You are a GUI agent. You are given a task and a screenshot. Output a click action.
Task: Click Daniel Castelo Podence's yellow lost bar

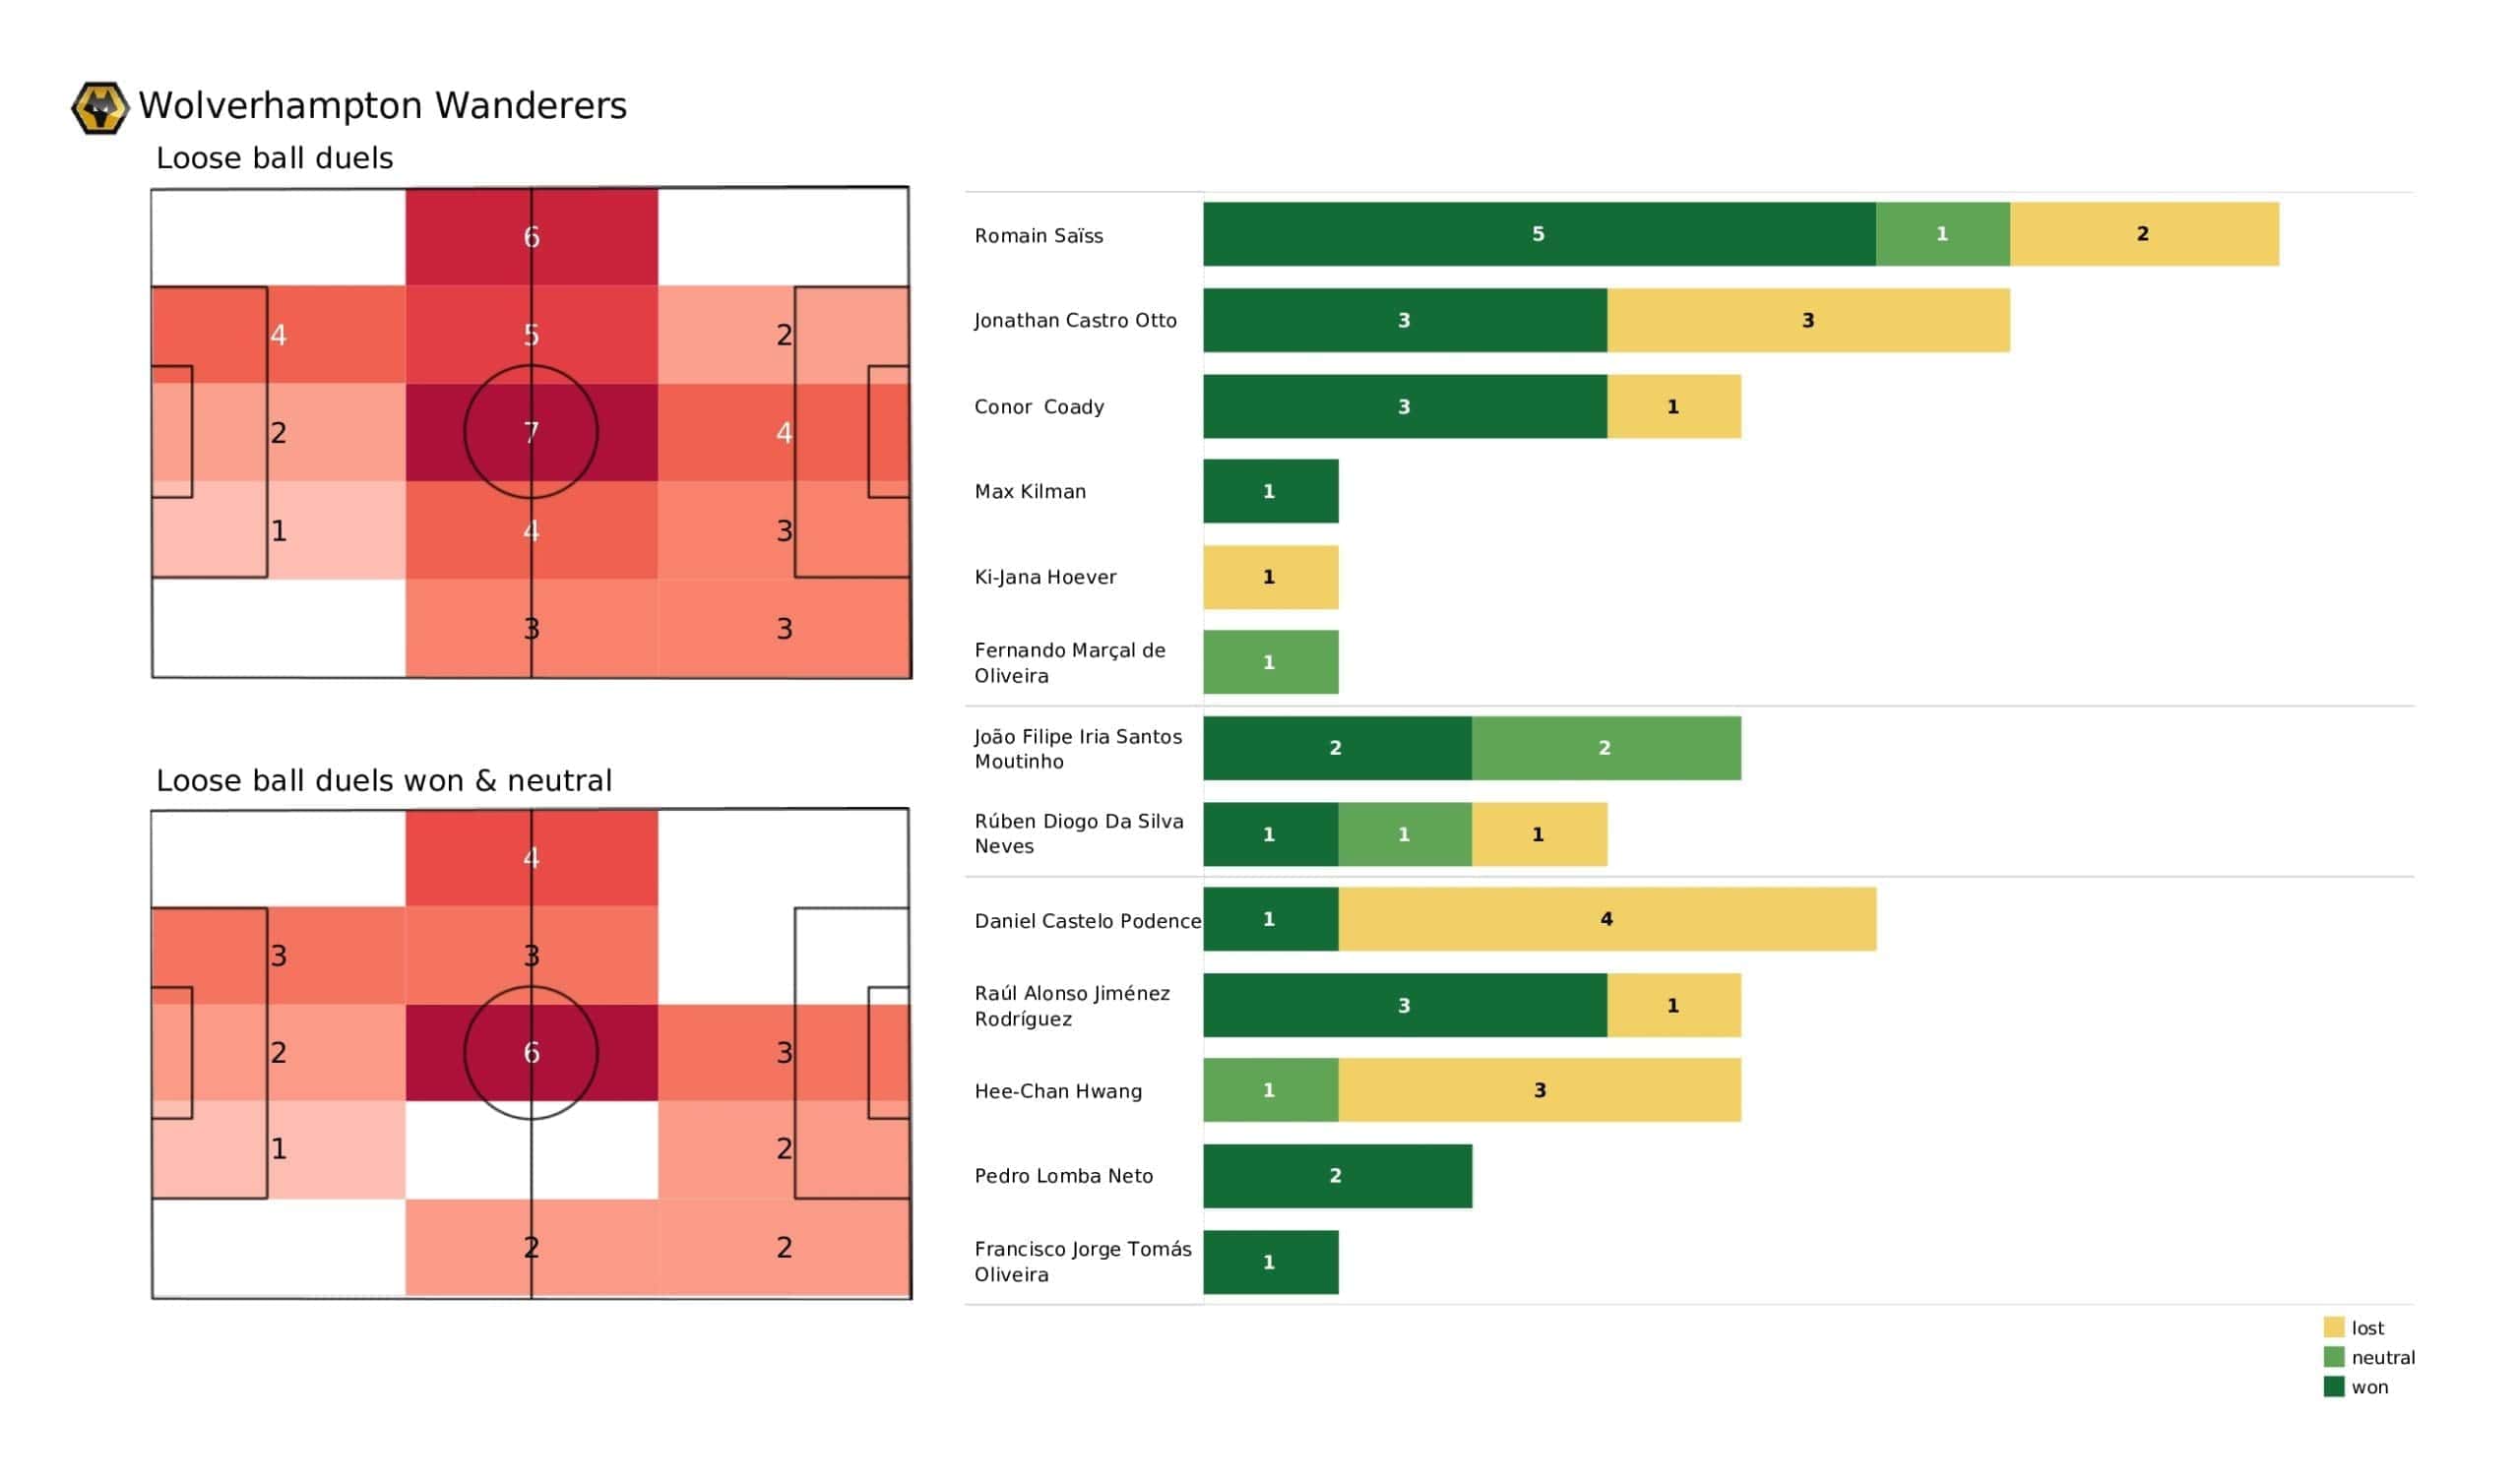1606,919
